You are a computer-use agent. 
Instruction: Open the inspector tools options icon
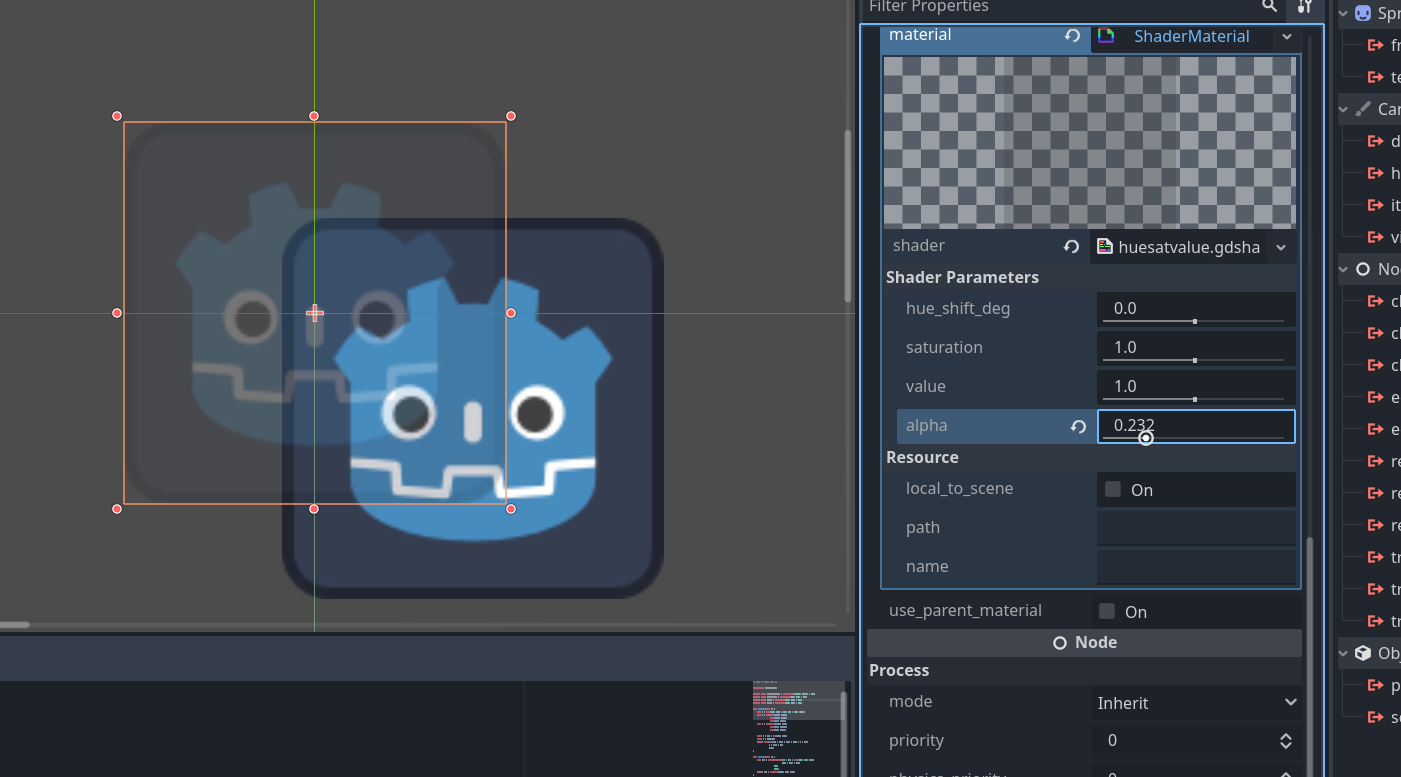pyautogui.click(x=1304, y=6)
